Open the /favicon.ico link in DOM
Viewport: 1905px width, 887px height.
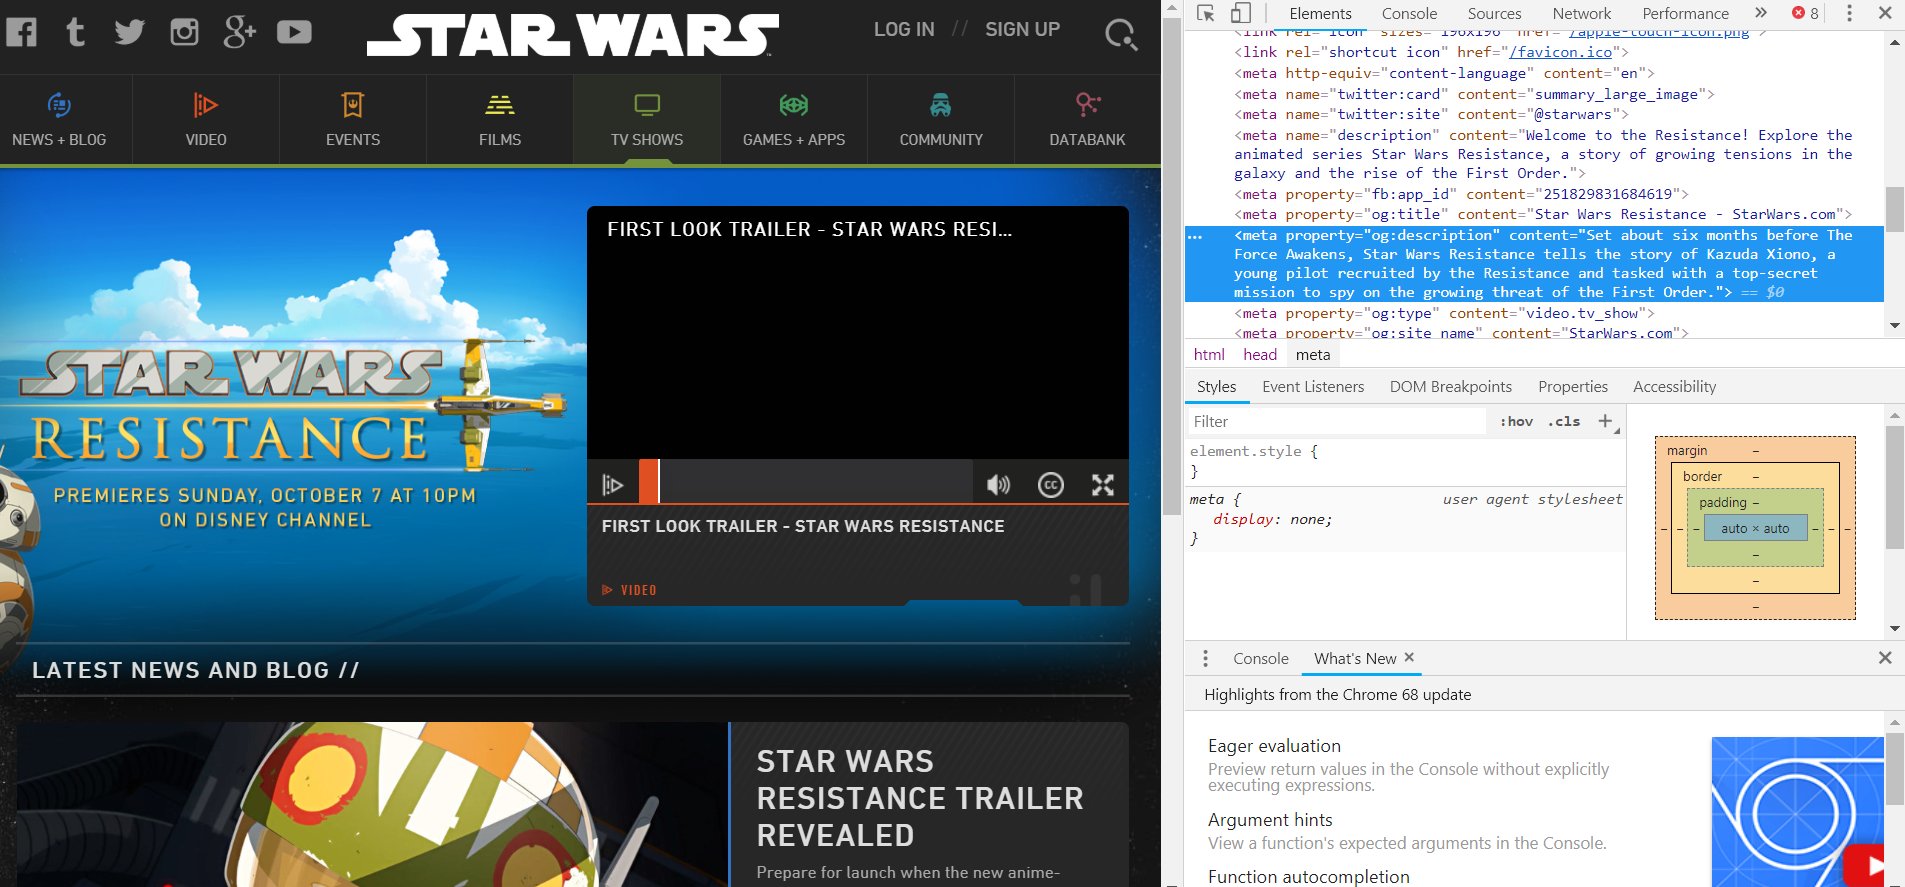click(1560, 52)
